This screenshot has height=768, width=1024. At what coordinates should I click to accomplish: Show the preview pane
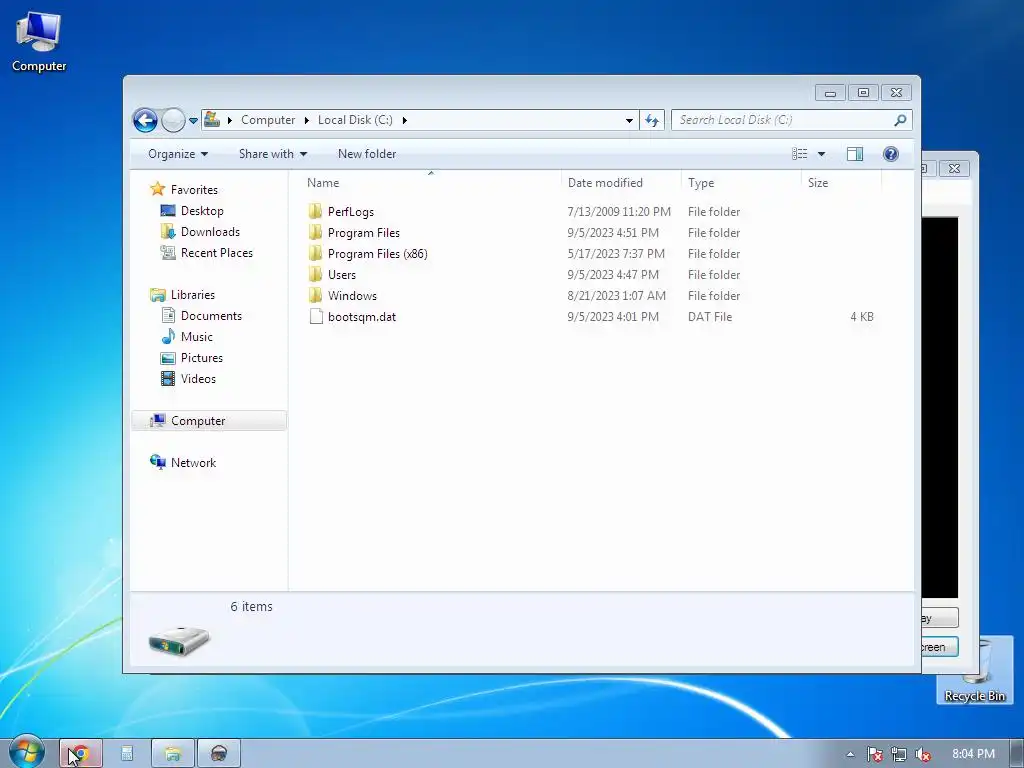pyautogui.click(x=855, y=154)
